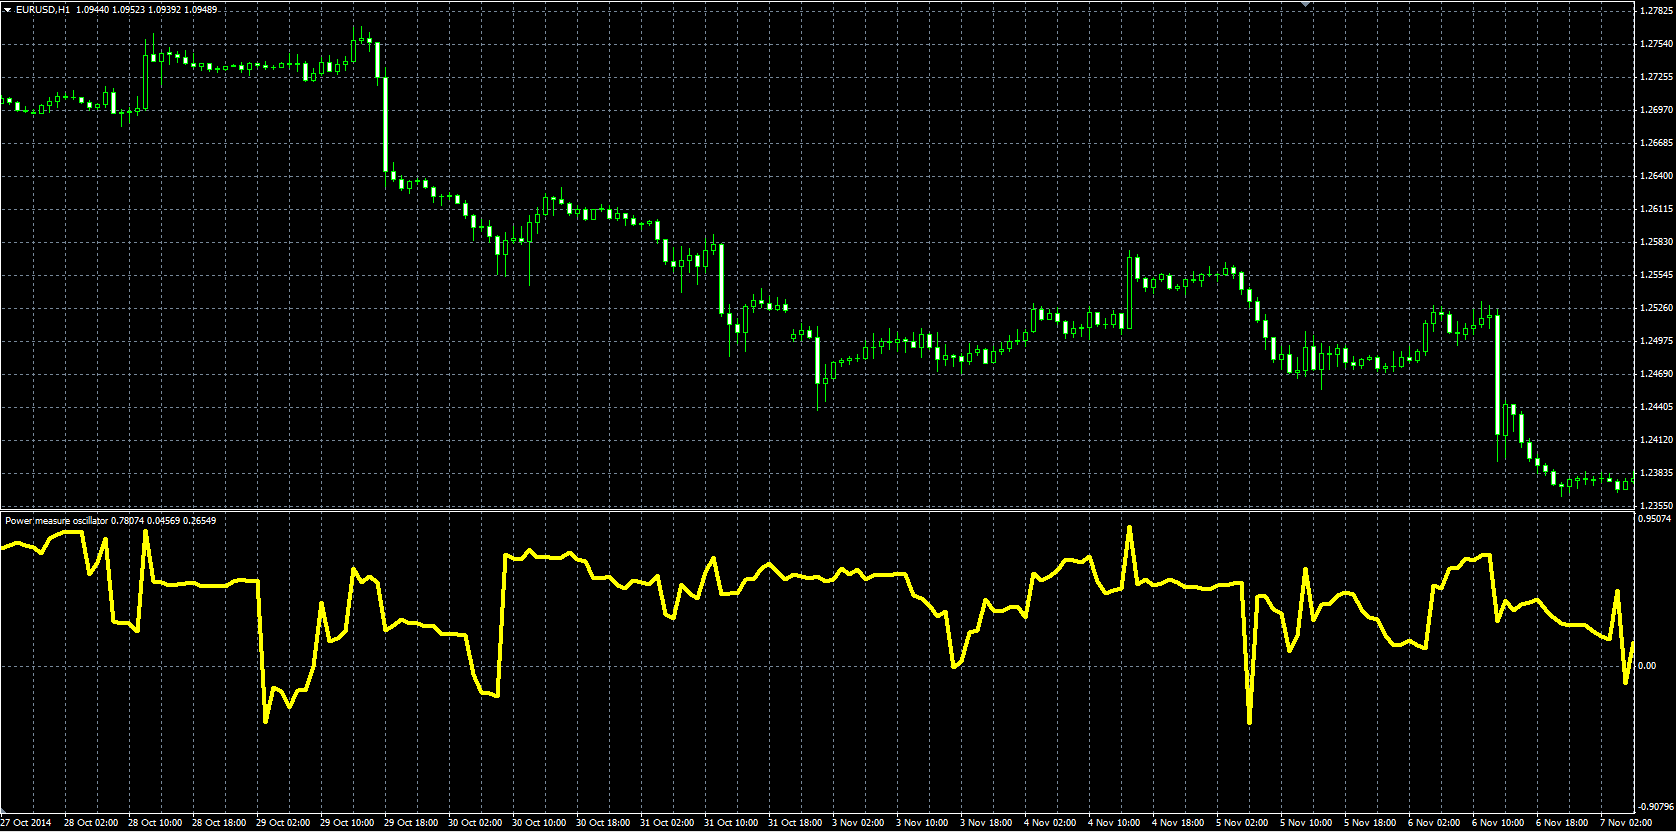Click the 1.24405 price scale label
This screenshot has height=832, width=1676.
point(1657,407)
